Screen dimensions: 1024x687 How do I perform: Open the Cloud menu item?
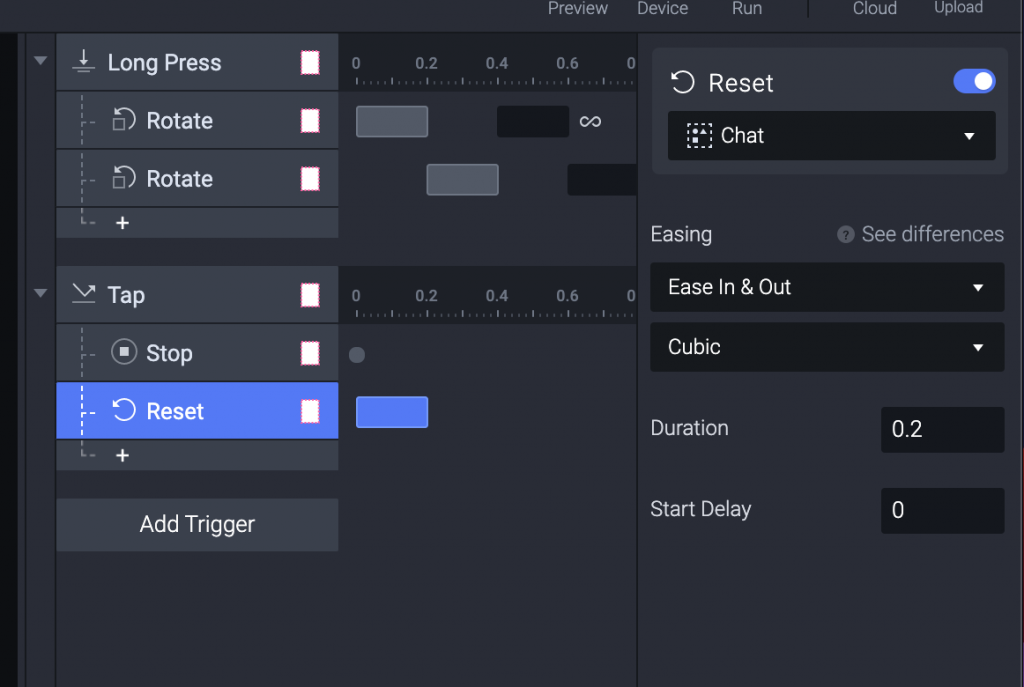(x=874, y=9)
